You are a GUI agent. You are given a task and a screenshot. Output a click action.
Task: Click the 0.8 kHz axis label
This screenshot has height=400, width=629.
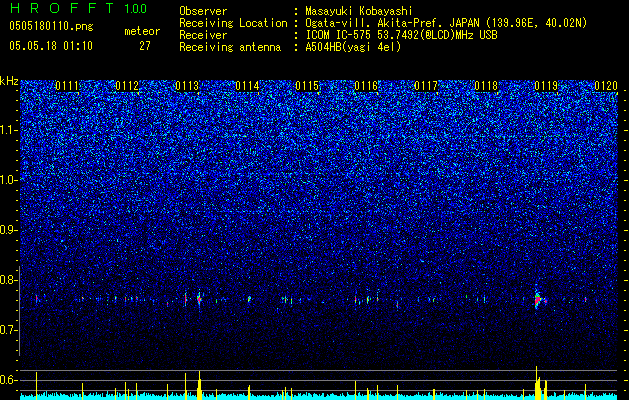tap(7, 280)
